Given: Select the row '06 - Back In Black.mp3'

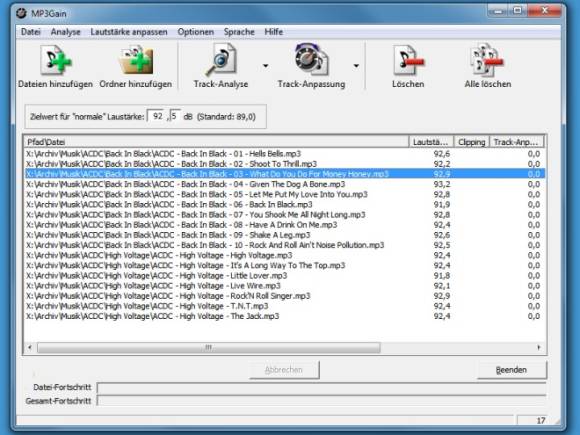Looking at the screenshot, I should [x=284, y=205].
